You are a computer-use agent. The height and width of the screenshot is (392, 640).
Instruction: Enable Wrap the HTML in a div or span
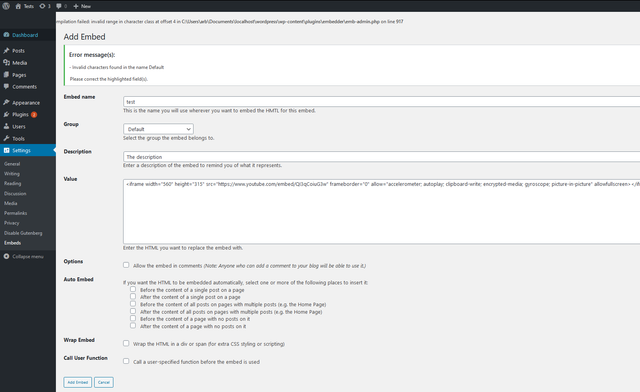point(126,343)
